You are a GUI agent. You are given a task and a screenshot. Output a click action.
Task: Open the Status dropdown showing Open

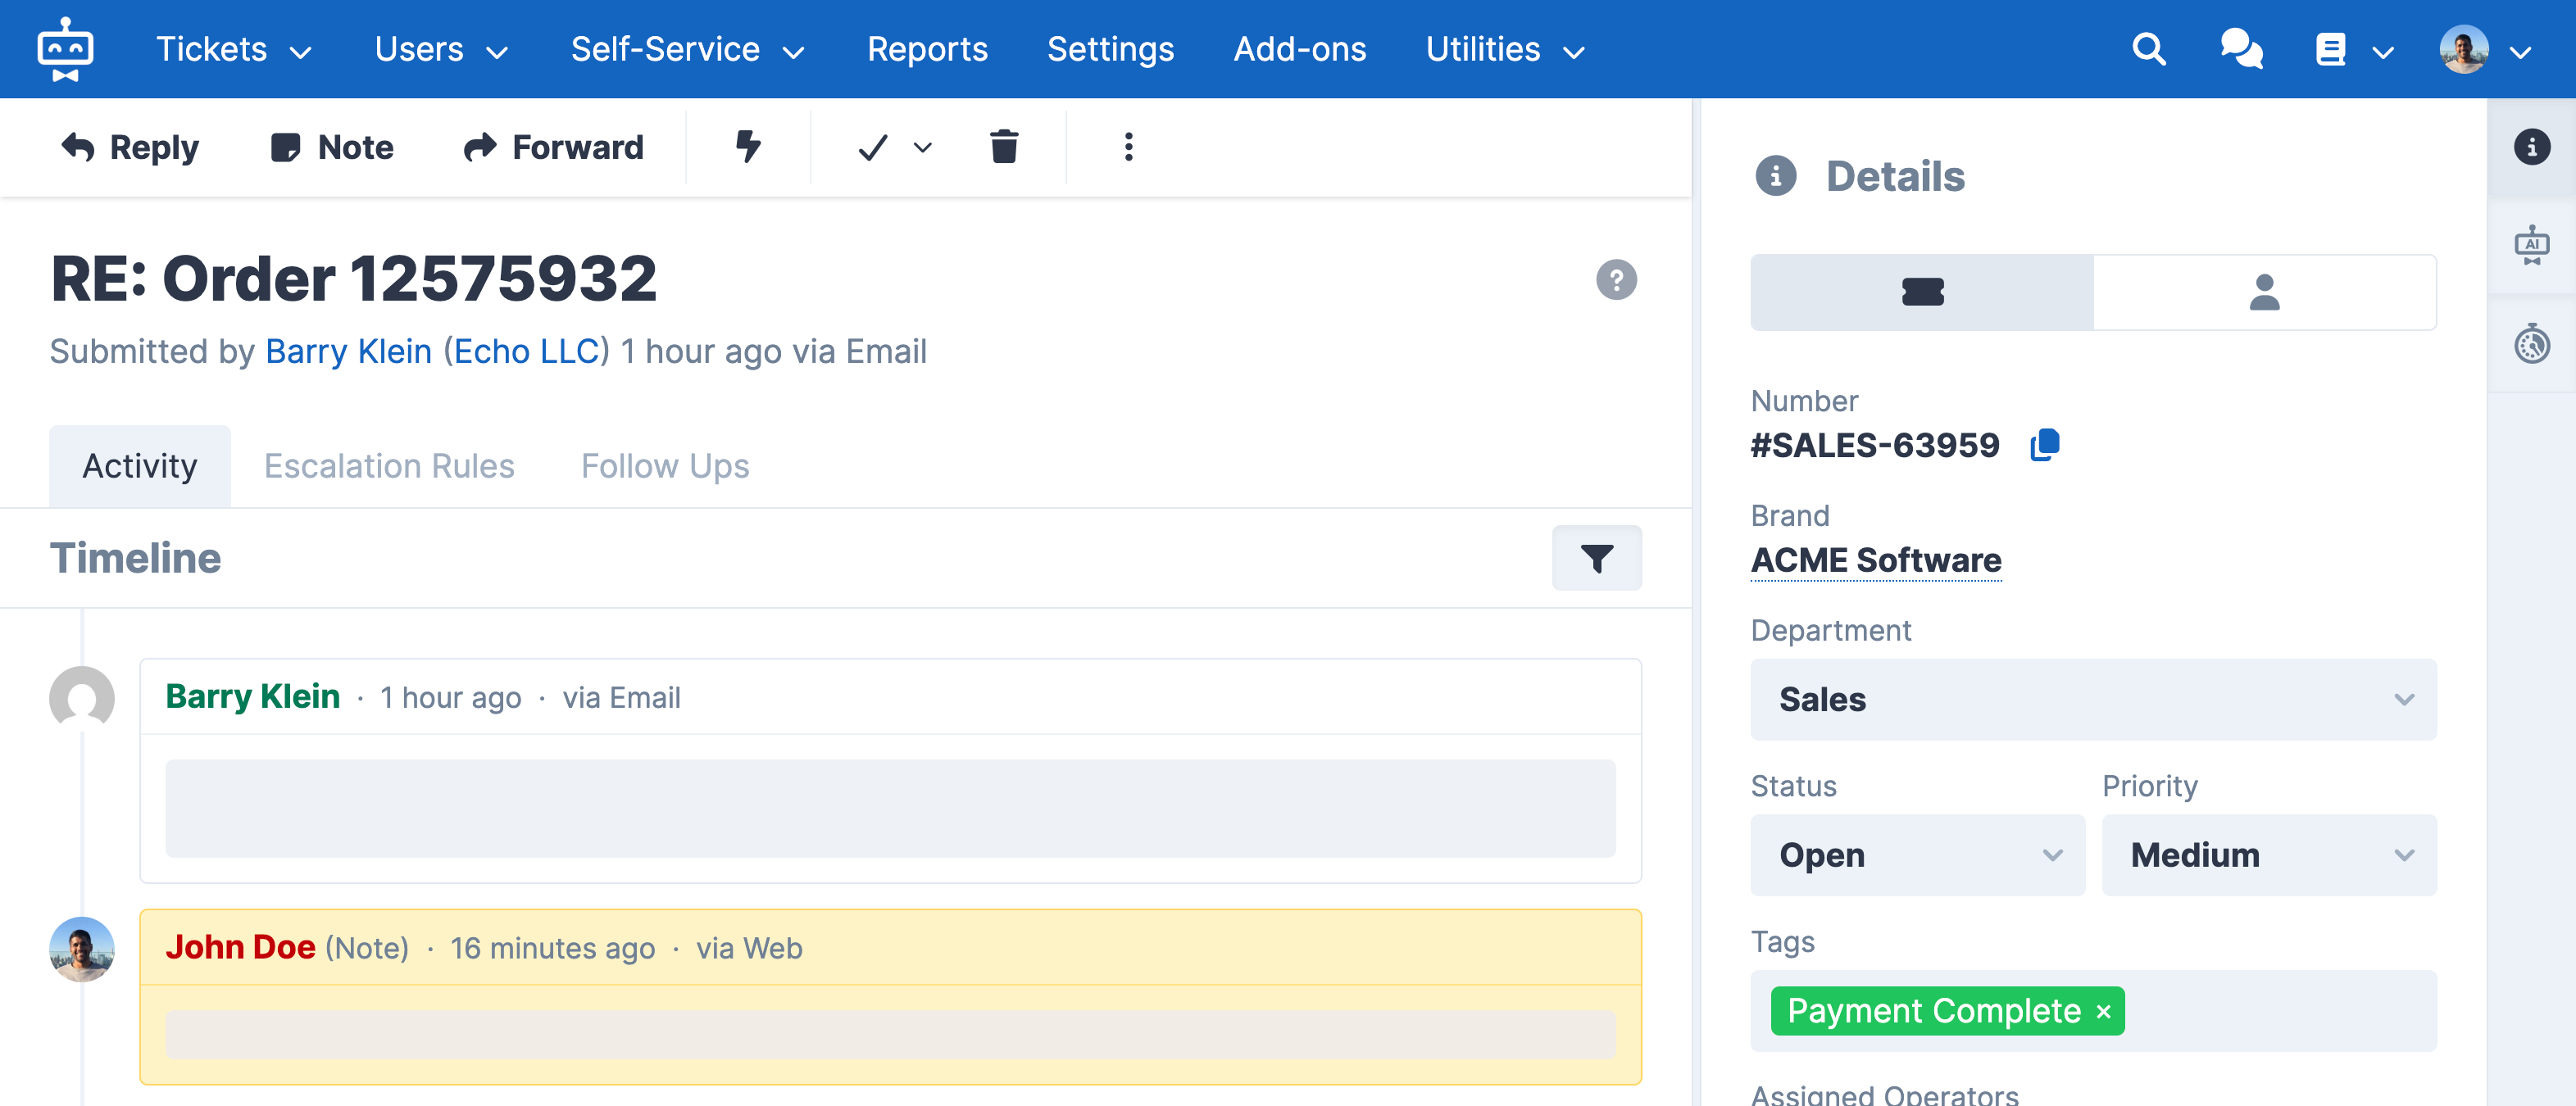click(x=1917, y=855)
